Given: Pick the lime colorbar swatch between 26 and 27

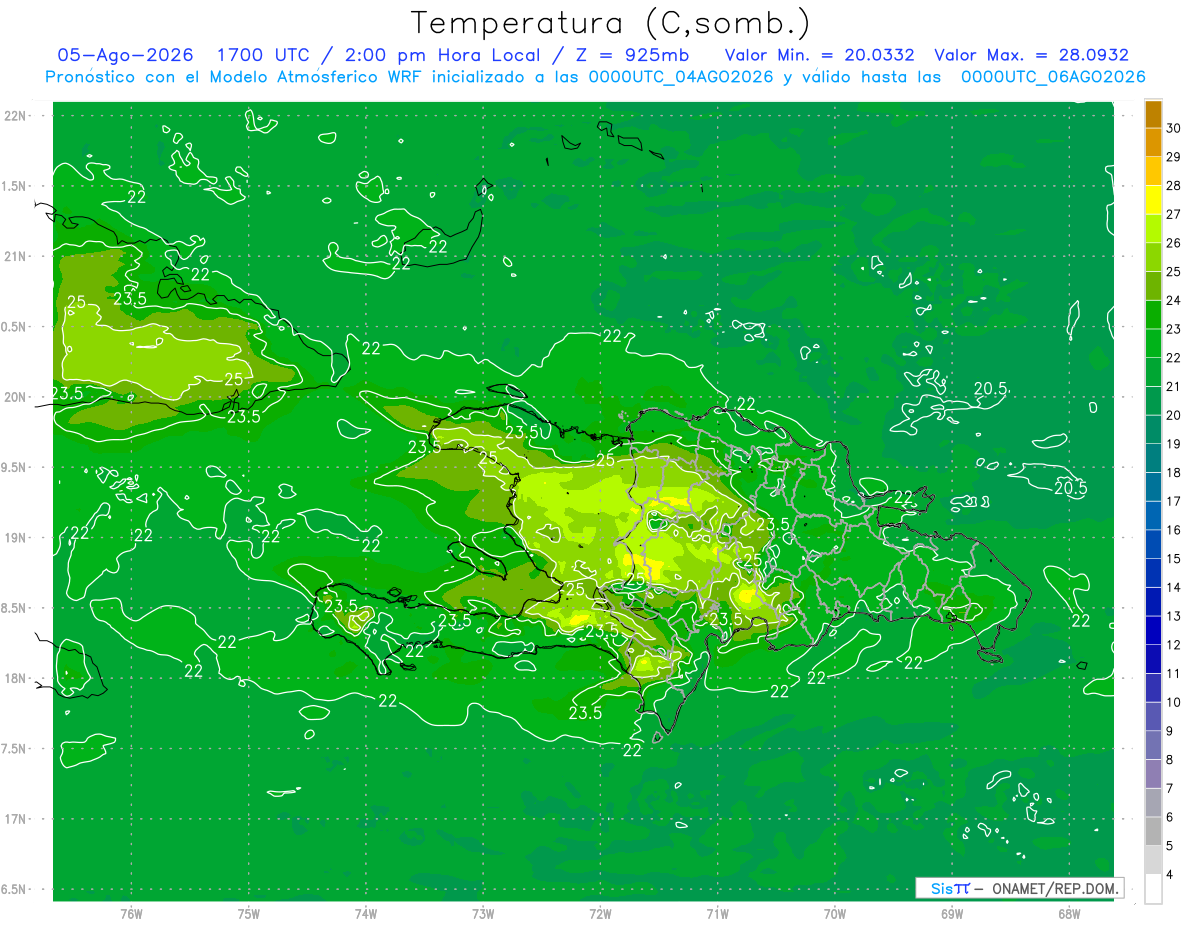Looking at the screenshot, I should [x=1153, y=229].
